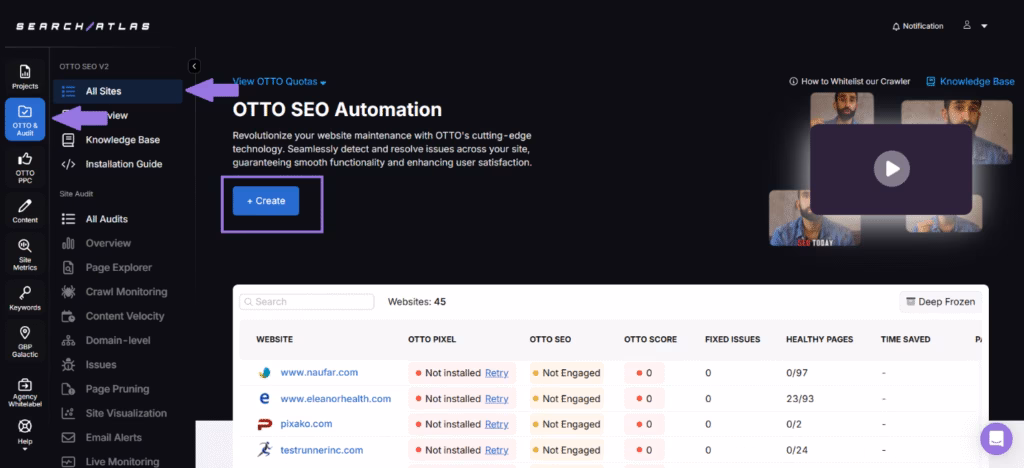The height and width of the screenshot is (468, 1024).
Task: Expand the Help menu in sidebar
Action: pyautogui.click(x=25, y=430)
